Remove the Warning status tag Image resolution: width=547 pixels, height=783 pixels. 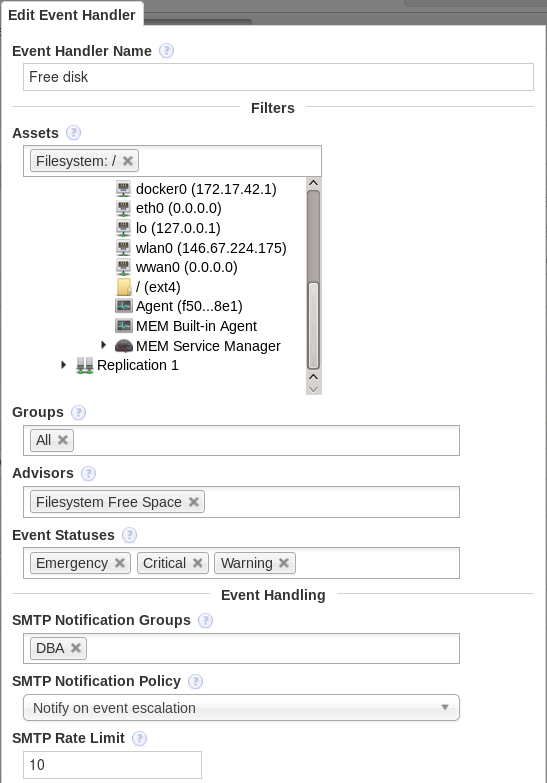(x=284, y=563)
